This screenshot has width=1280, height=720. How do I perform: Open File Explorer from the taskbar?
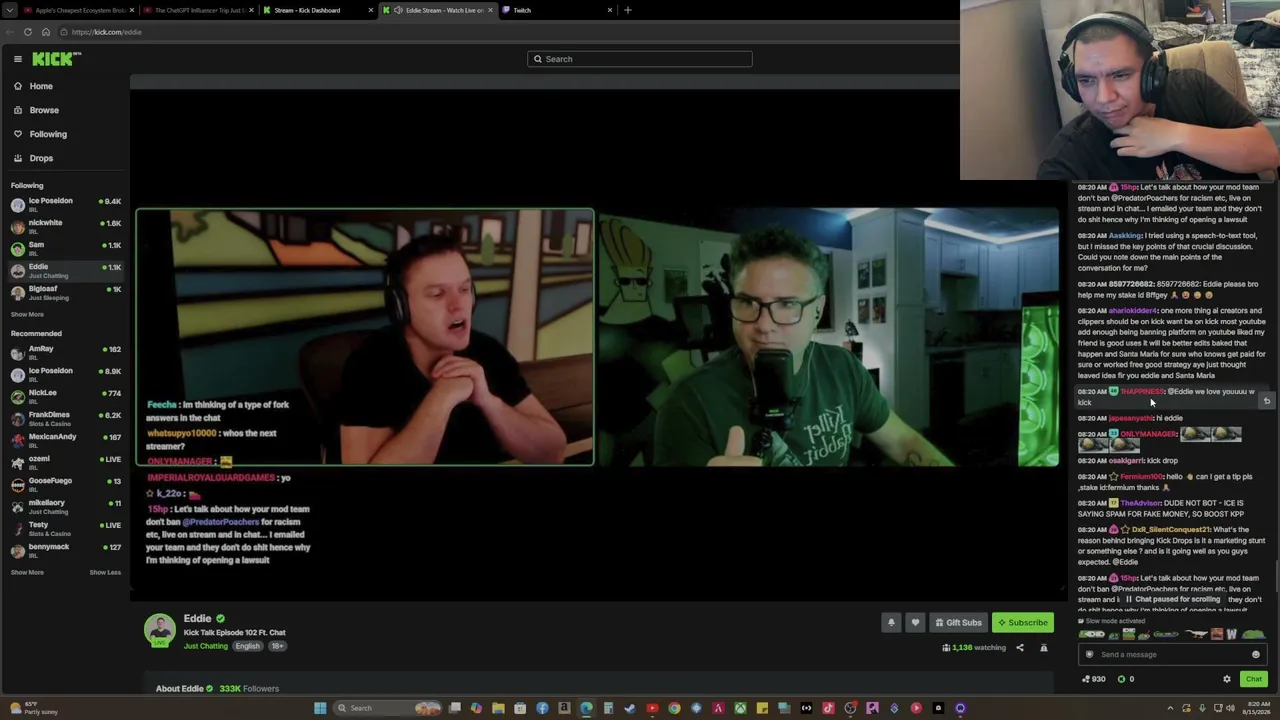[498, 708]
